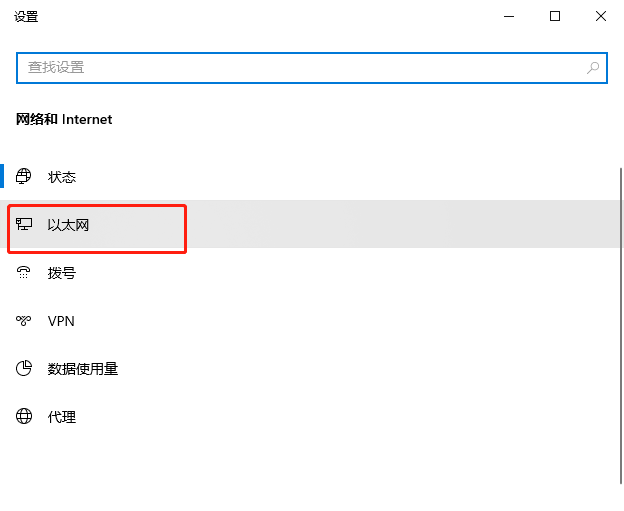Minimize the 设置 window
This screenshot has height=511, width=624.
click(x=509, y=16)
